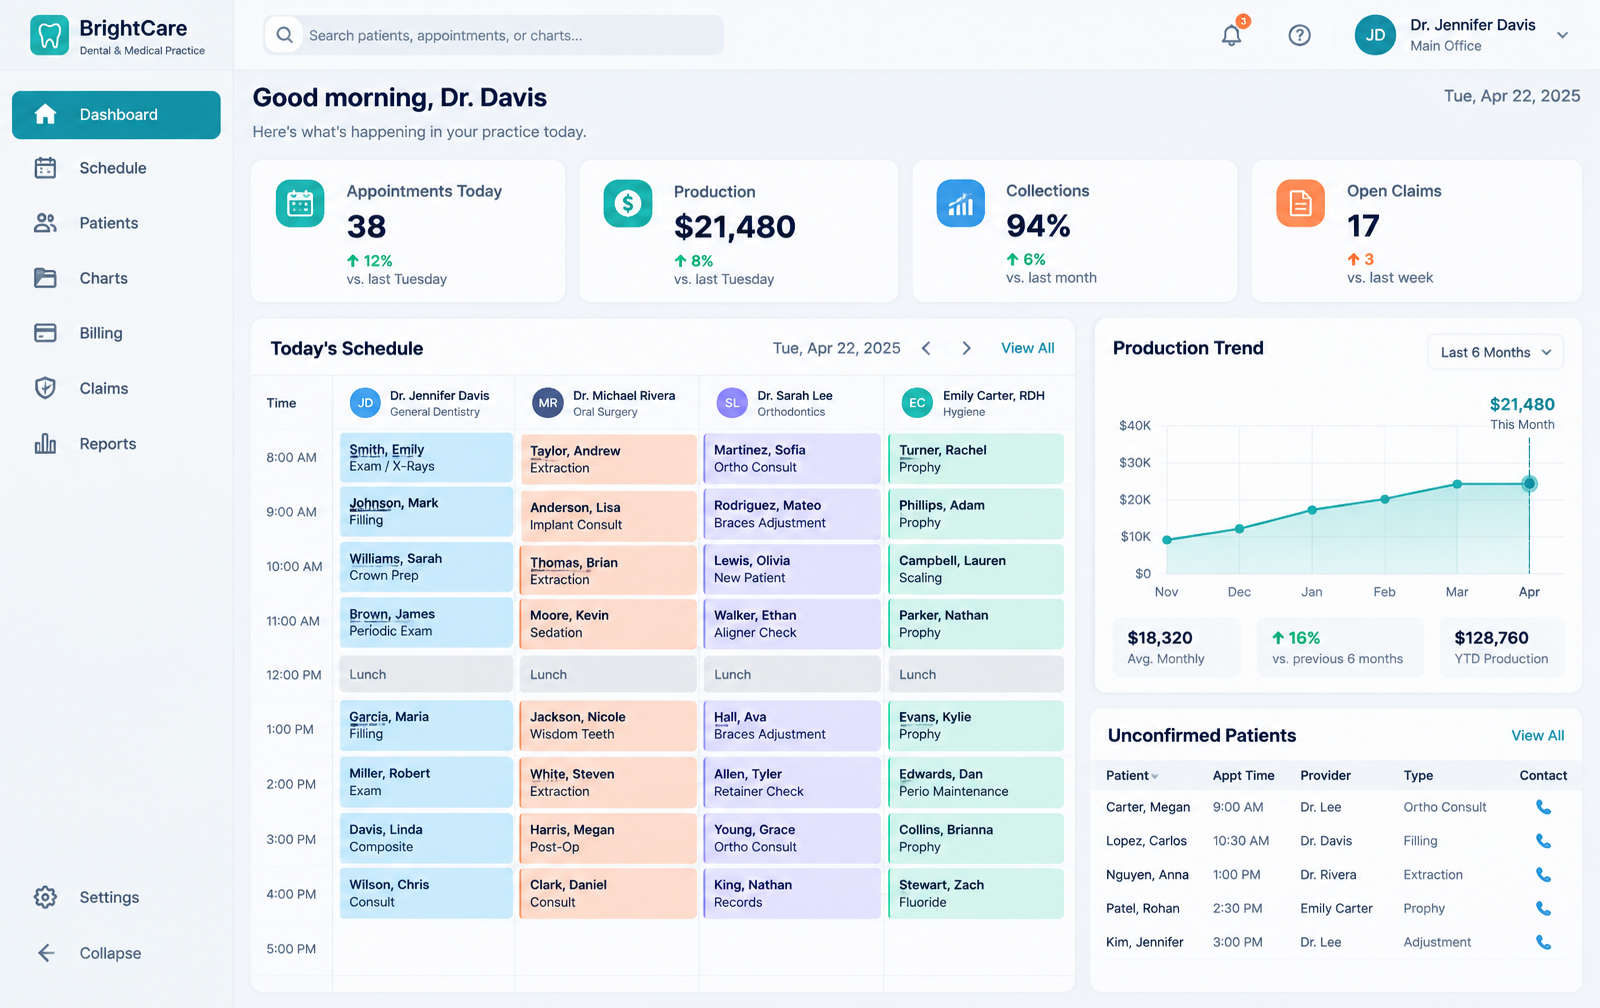The image size is (1600, 1008).
Task: Go to previous schedule day
Action: pyautogui.click(x=926, y=348)
